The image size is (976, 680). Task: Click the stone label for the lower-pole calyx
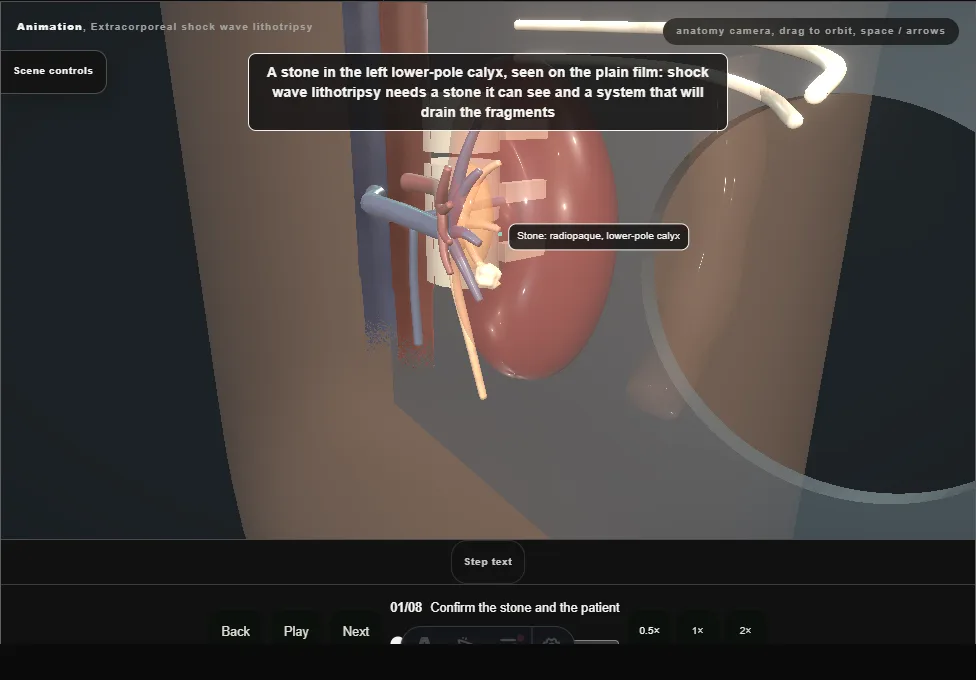[598, 236]
